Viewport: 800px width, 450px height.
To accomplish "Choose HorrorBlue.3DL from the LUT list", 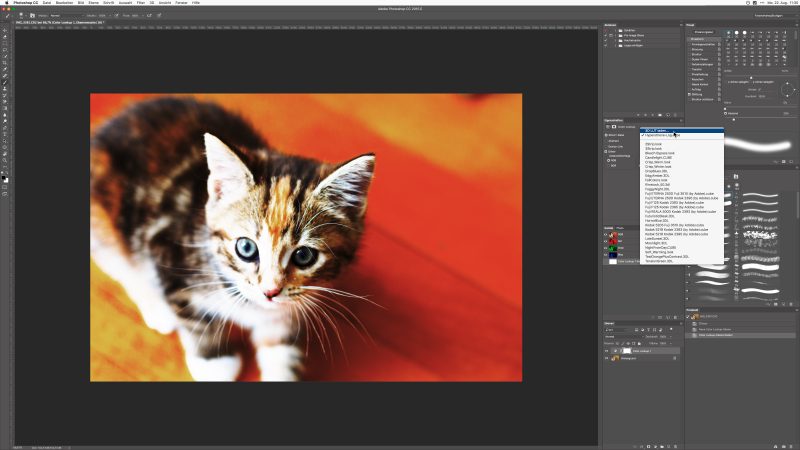I will [x=682, y=220].
